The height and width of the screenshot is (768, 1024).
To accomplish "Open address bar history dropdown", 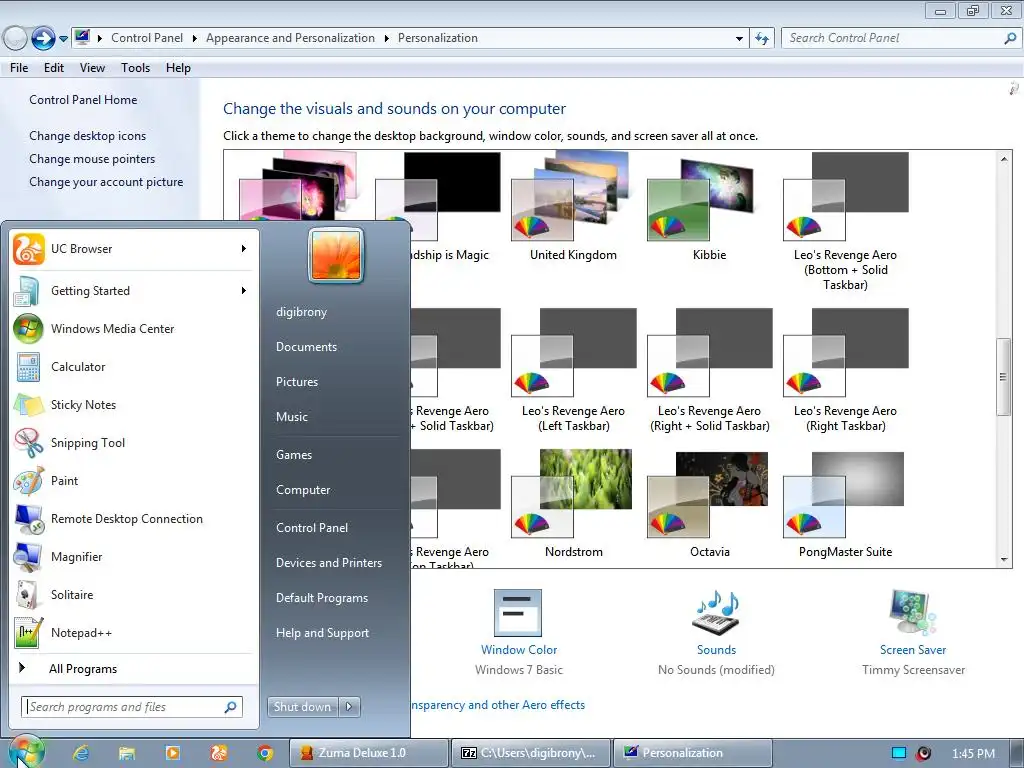I will point(739,39).
